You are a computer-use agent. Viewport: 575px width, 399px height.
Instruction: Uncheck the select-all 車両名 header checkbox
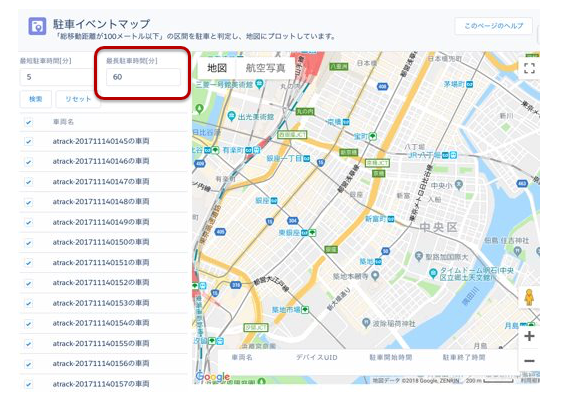(x=28, y=122)
